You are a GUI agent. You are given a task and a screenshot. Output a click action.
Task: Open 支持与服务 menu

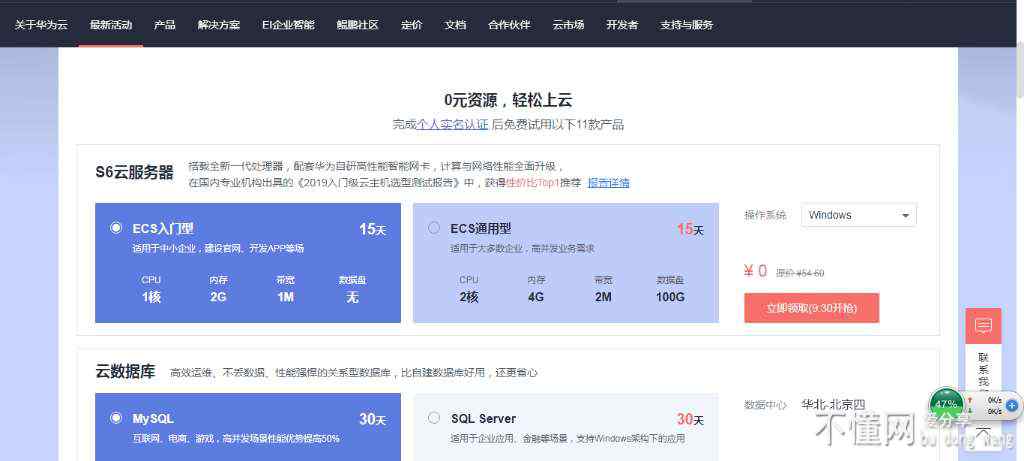686,25
